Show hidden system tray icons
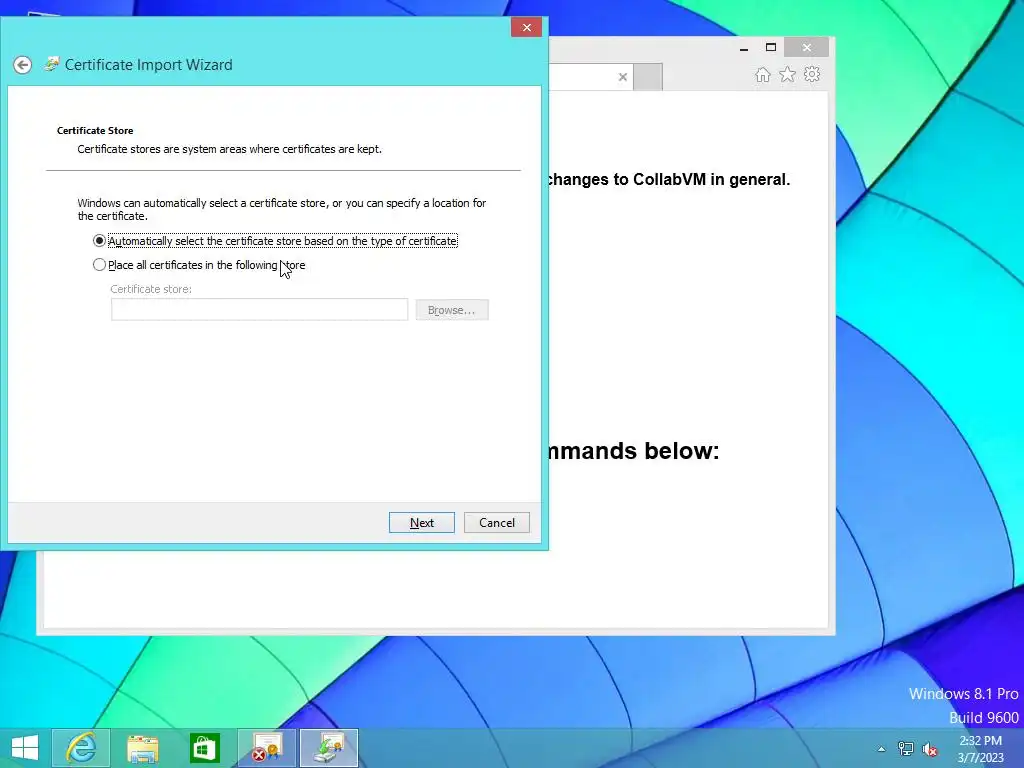Screen dimensions: 1024x768 [881, 749]
